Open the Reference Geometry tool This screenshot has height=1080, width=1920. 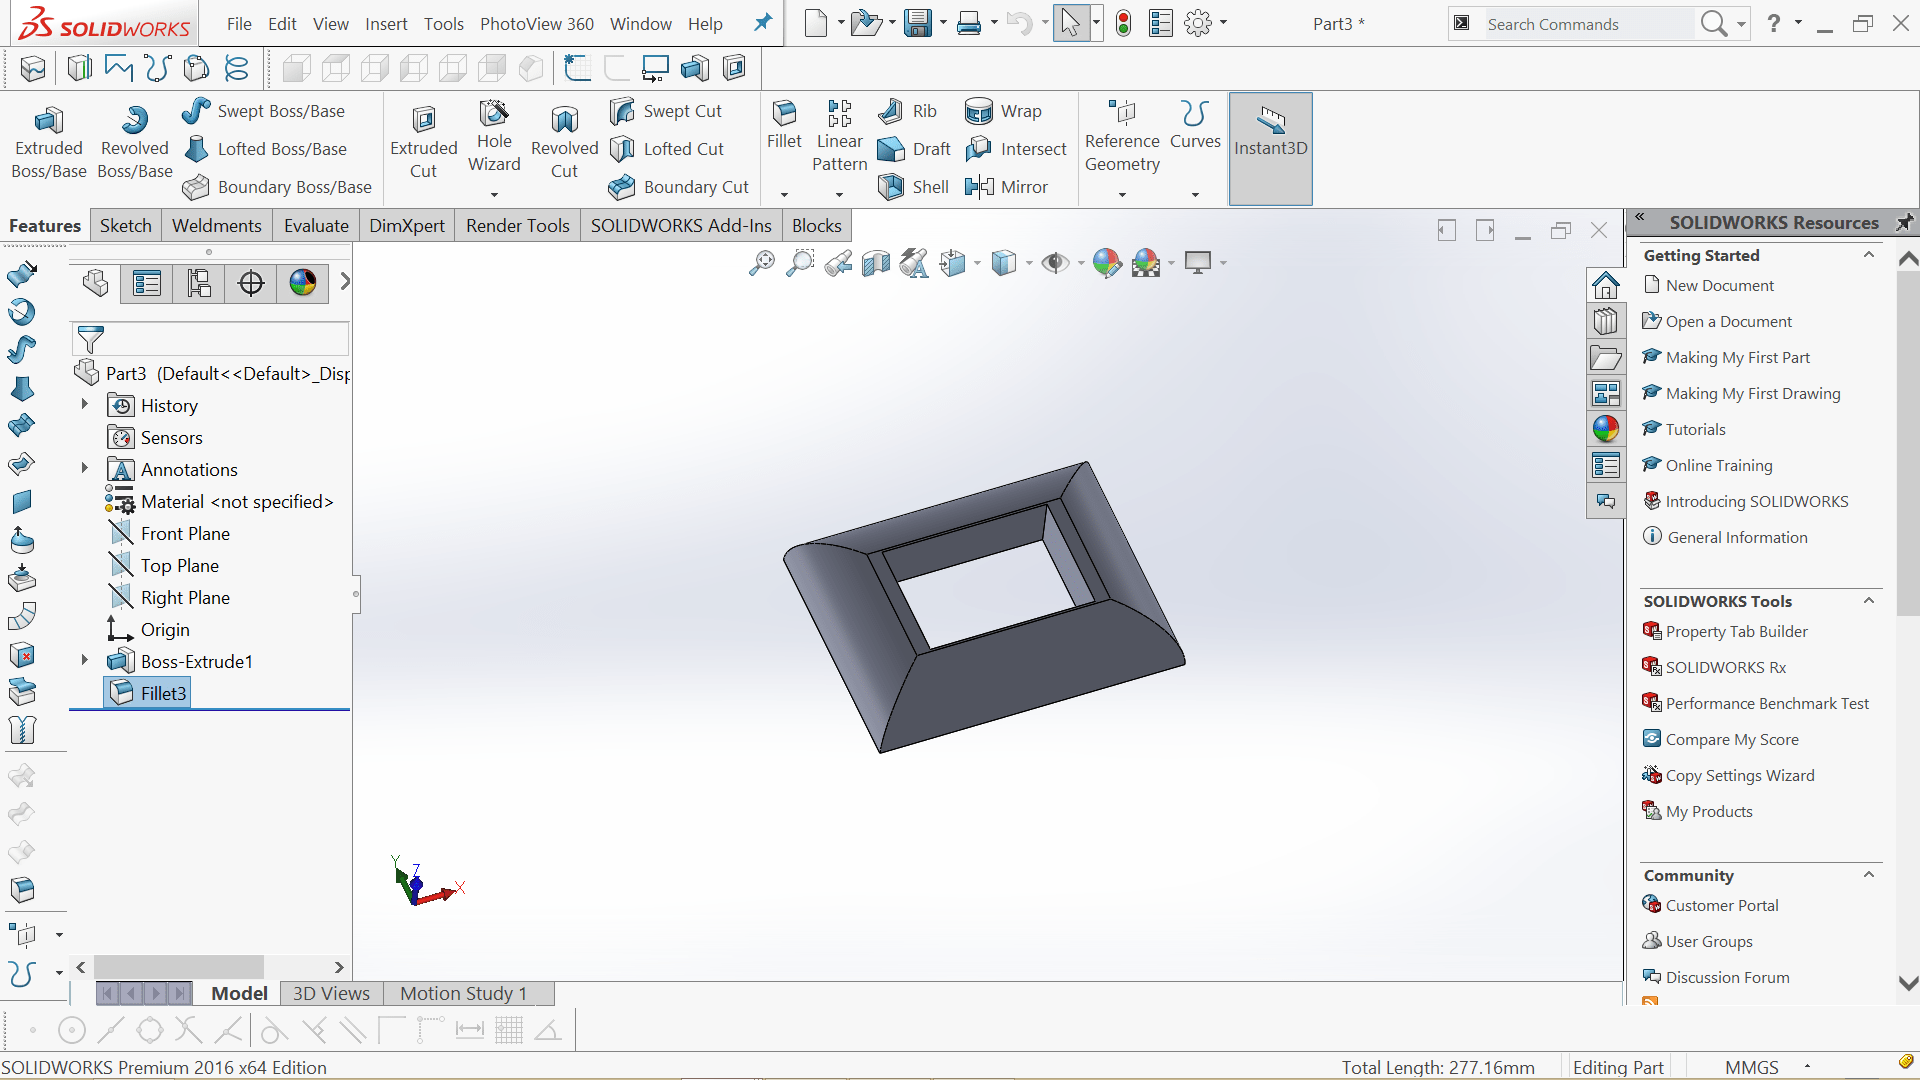1122,137
